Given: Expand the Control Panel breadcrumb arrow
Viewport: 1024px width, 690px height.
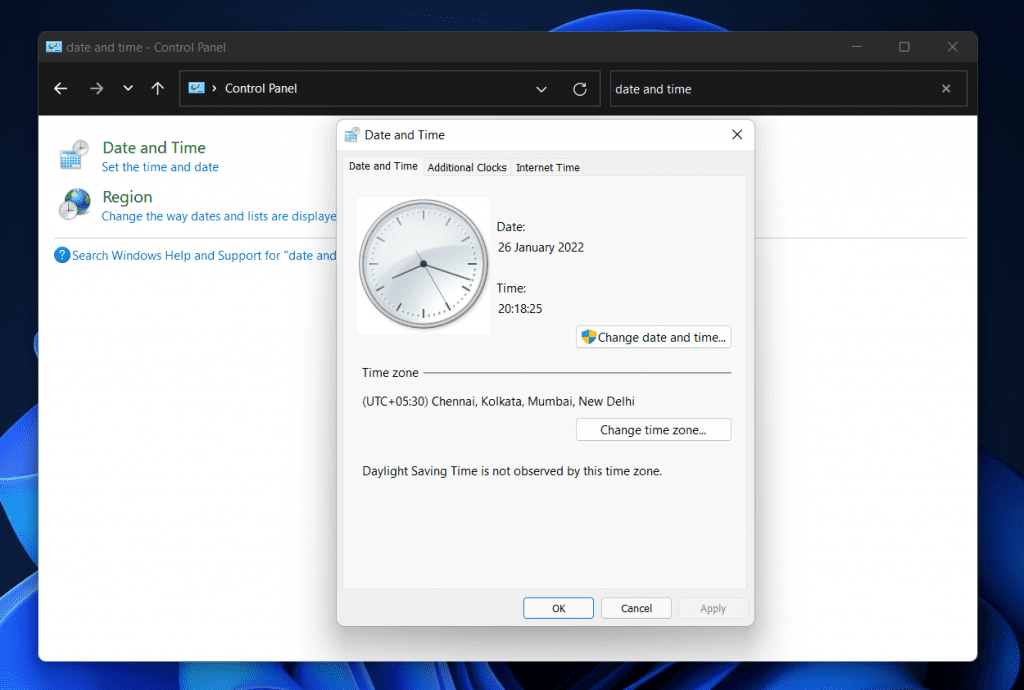Looking at the screenshot, I should (213, 88).
